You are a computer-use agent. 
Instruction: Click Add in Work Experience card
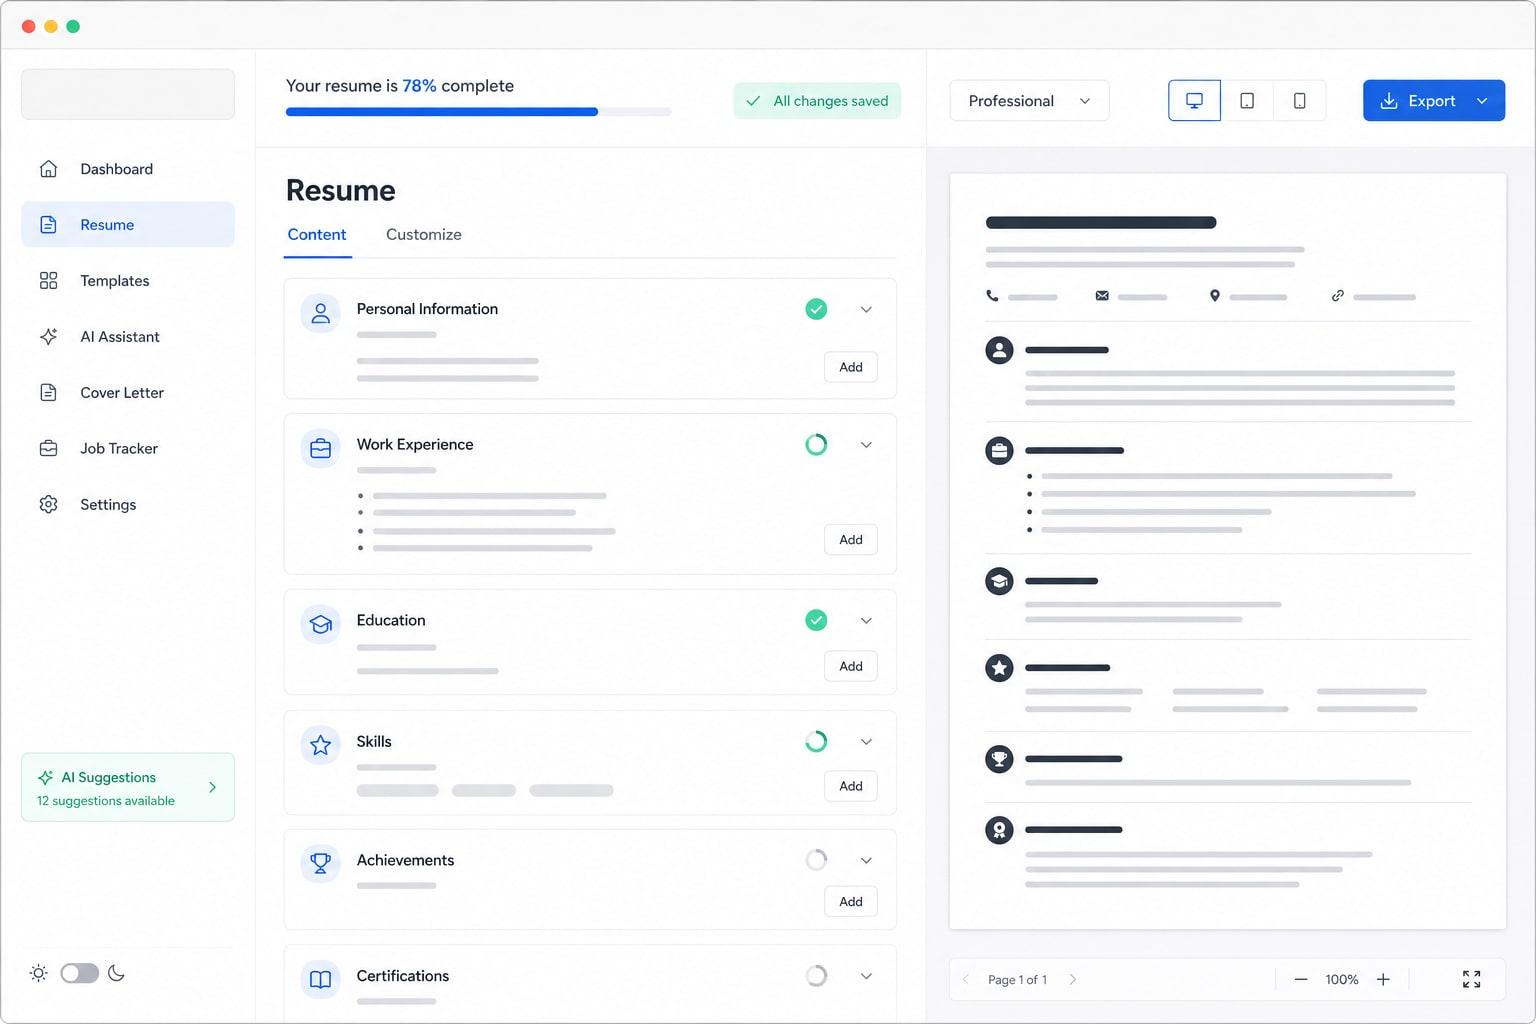(851, 540)
